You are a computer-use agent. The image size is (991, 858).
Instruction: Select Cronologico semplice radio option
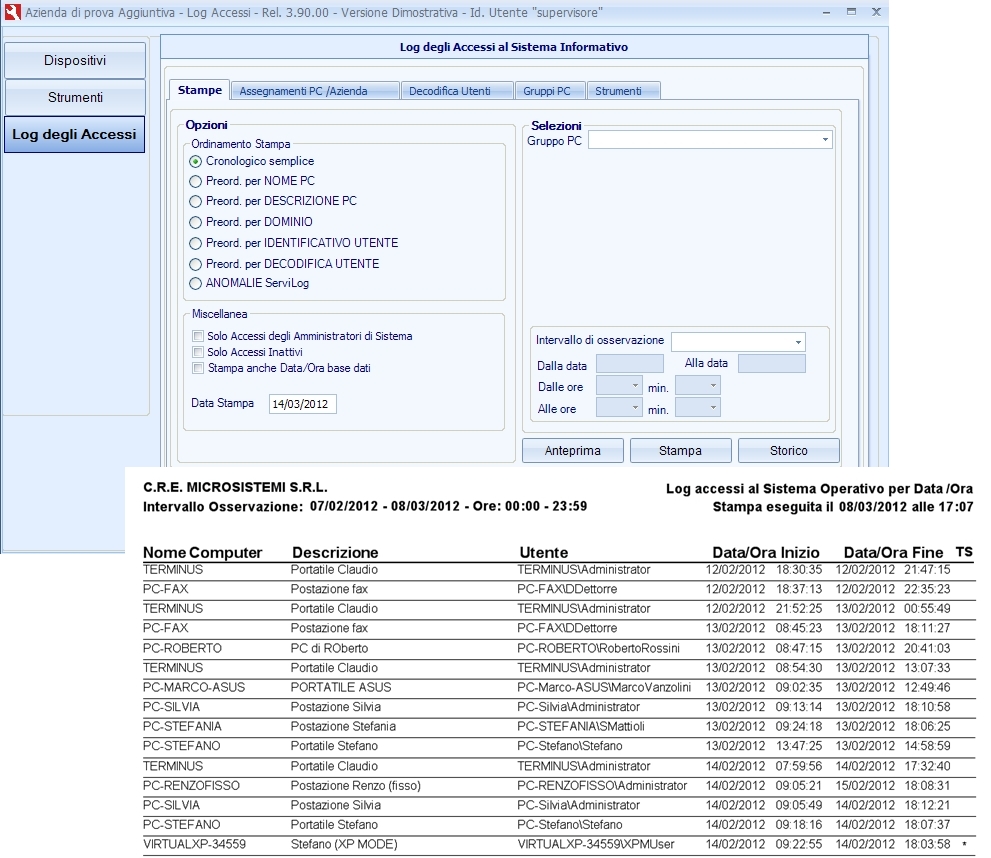pyautogui.click(x=196, y=161)
